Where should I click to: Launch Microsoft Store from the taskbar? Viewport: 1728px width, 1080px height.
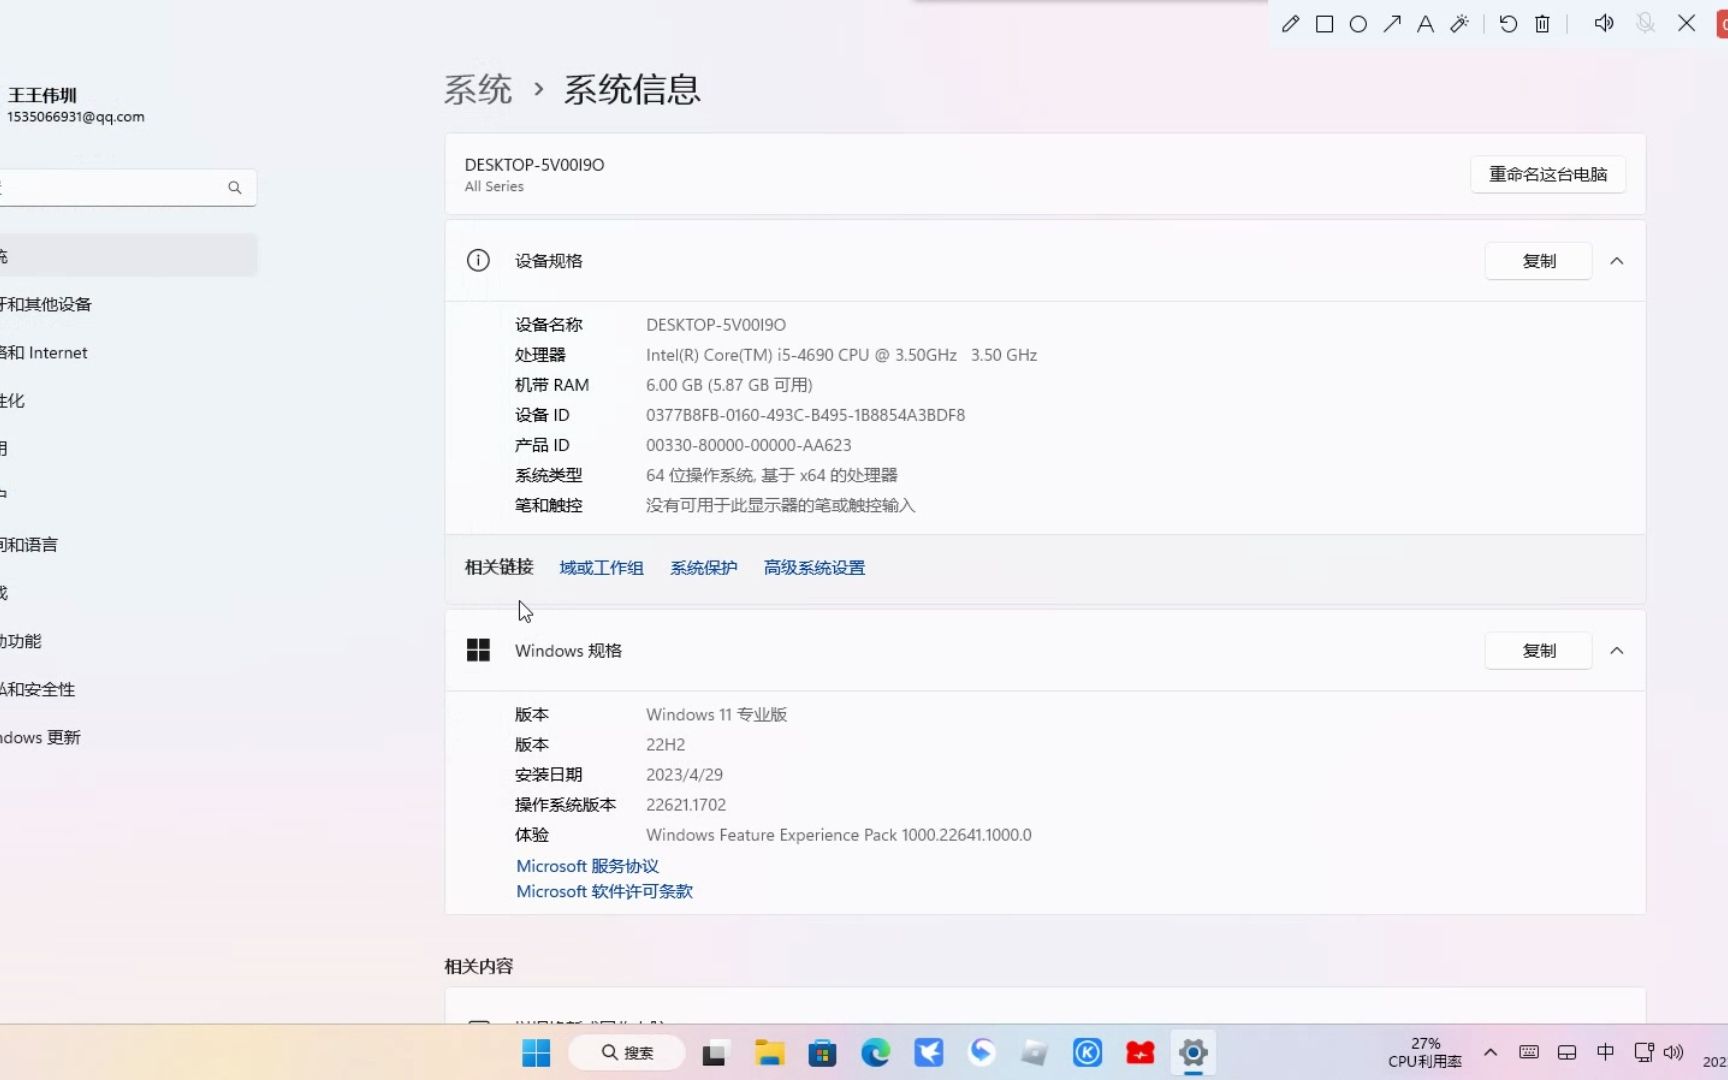pos(822,1053)
